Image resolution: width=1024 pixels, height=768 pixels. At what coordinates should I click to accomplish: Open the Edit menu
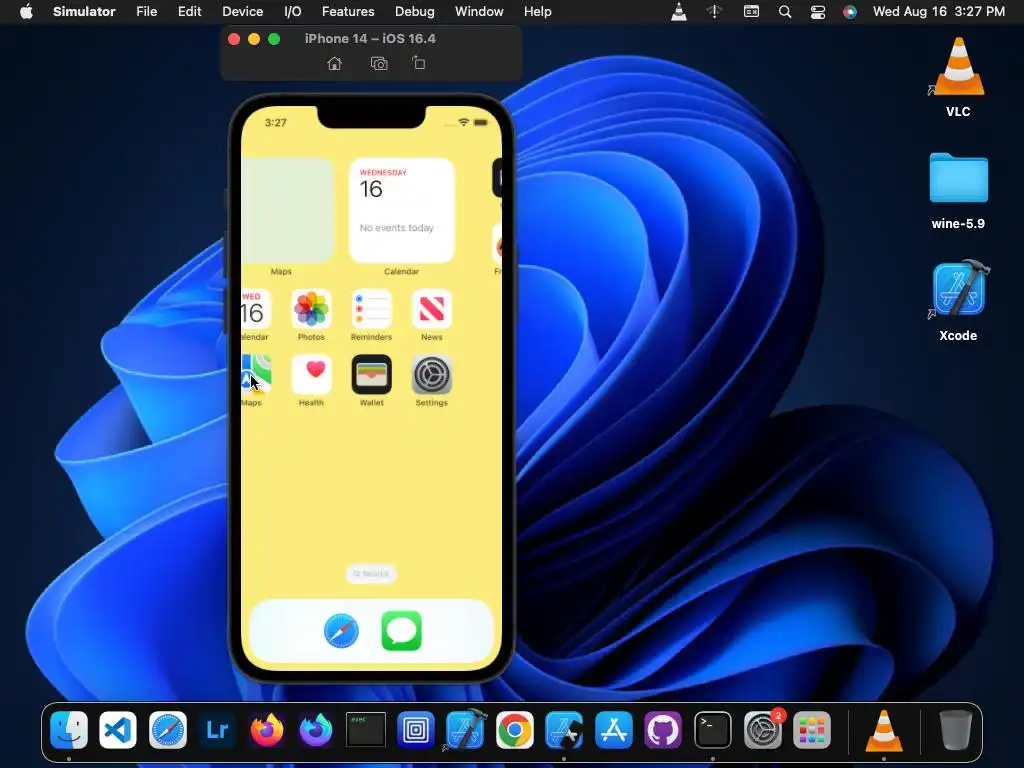pos(189,12)
